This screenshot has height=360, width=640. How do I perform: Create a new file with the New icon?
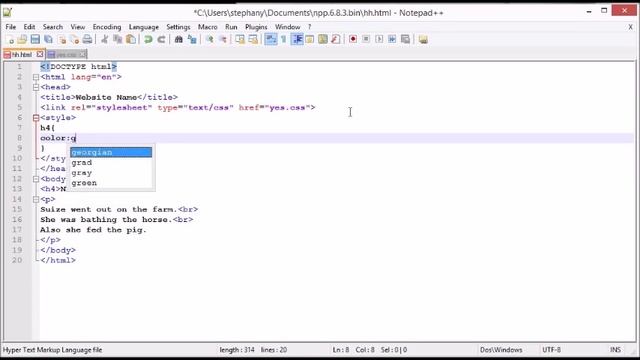[10, 39]
